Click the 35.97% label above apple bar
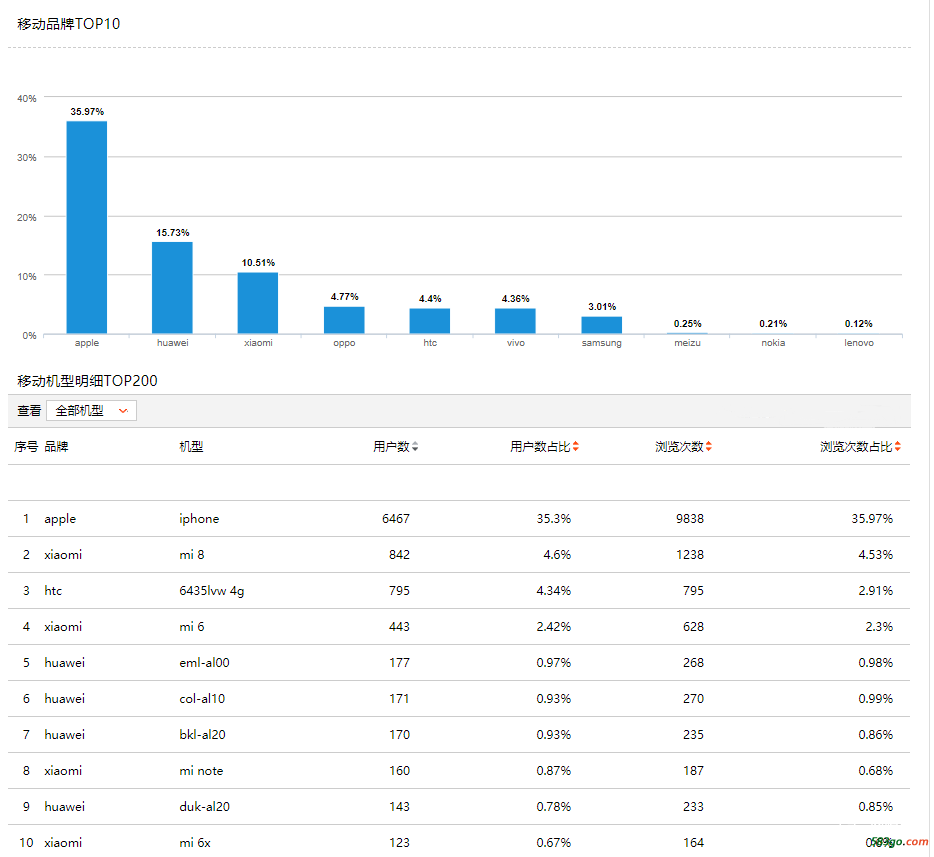 [87, 111]
